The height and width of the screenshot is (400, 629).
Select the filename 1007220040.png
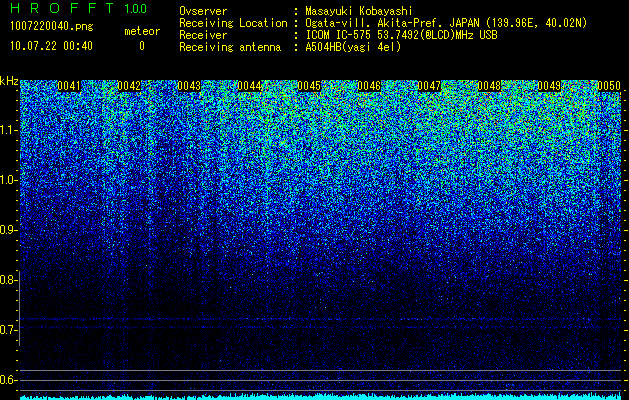[52, 26]
